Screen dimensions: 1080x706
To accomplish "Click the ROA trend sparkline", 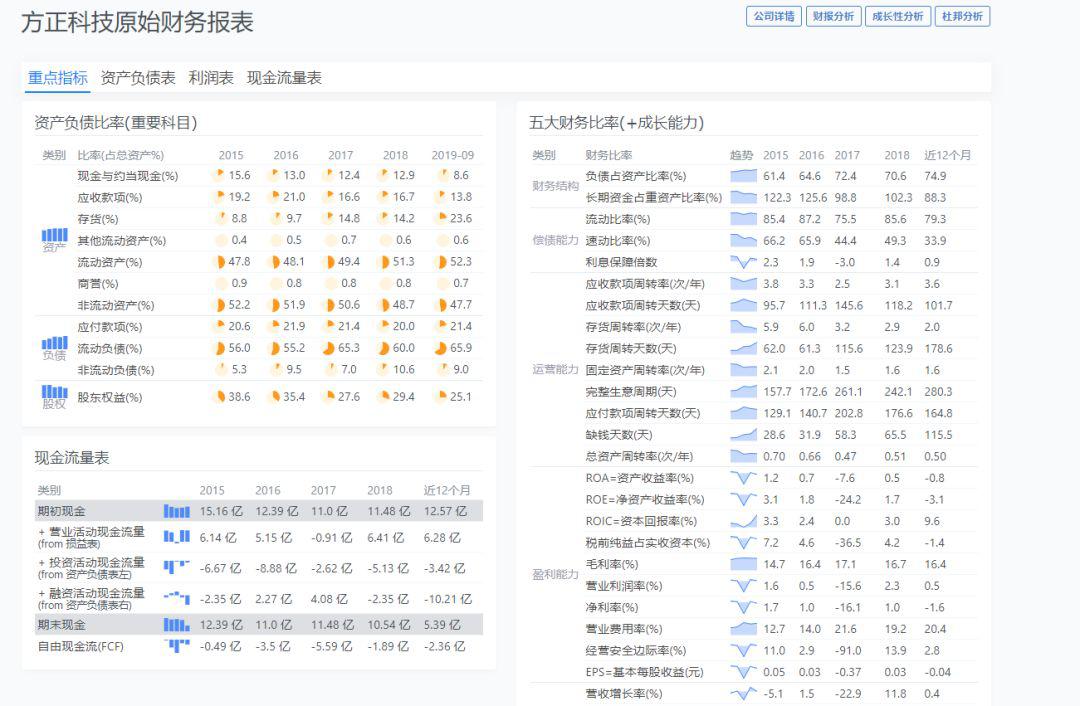I will pos(743,478).
